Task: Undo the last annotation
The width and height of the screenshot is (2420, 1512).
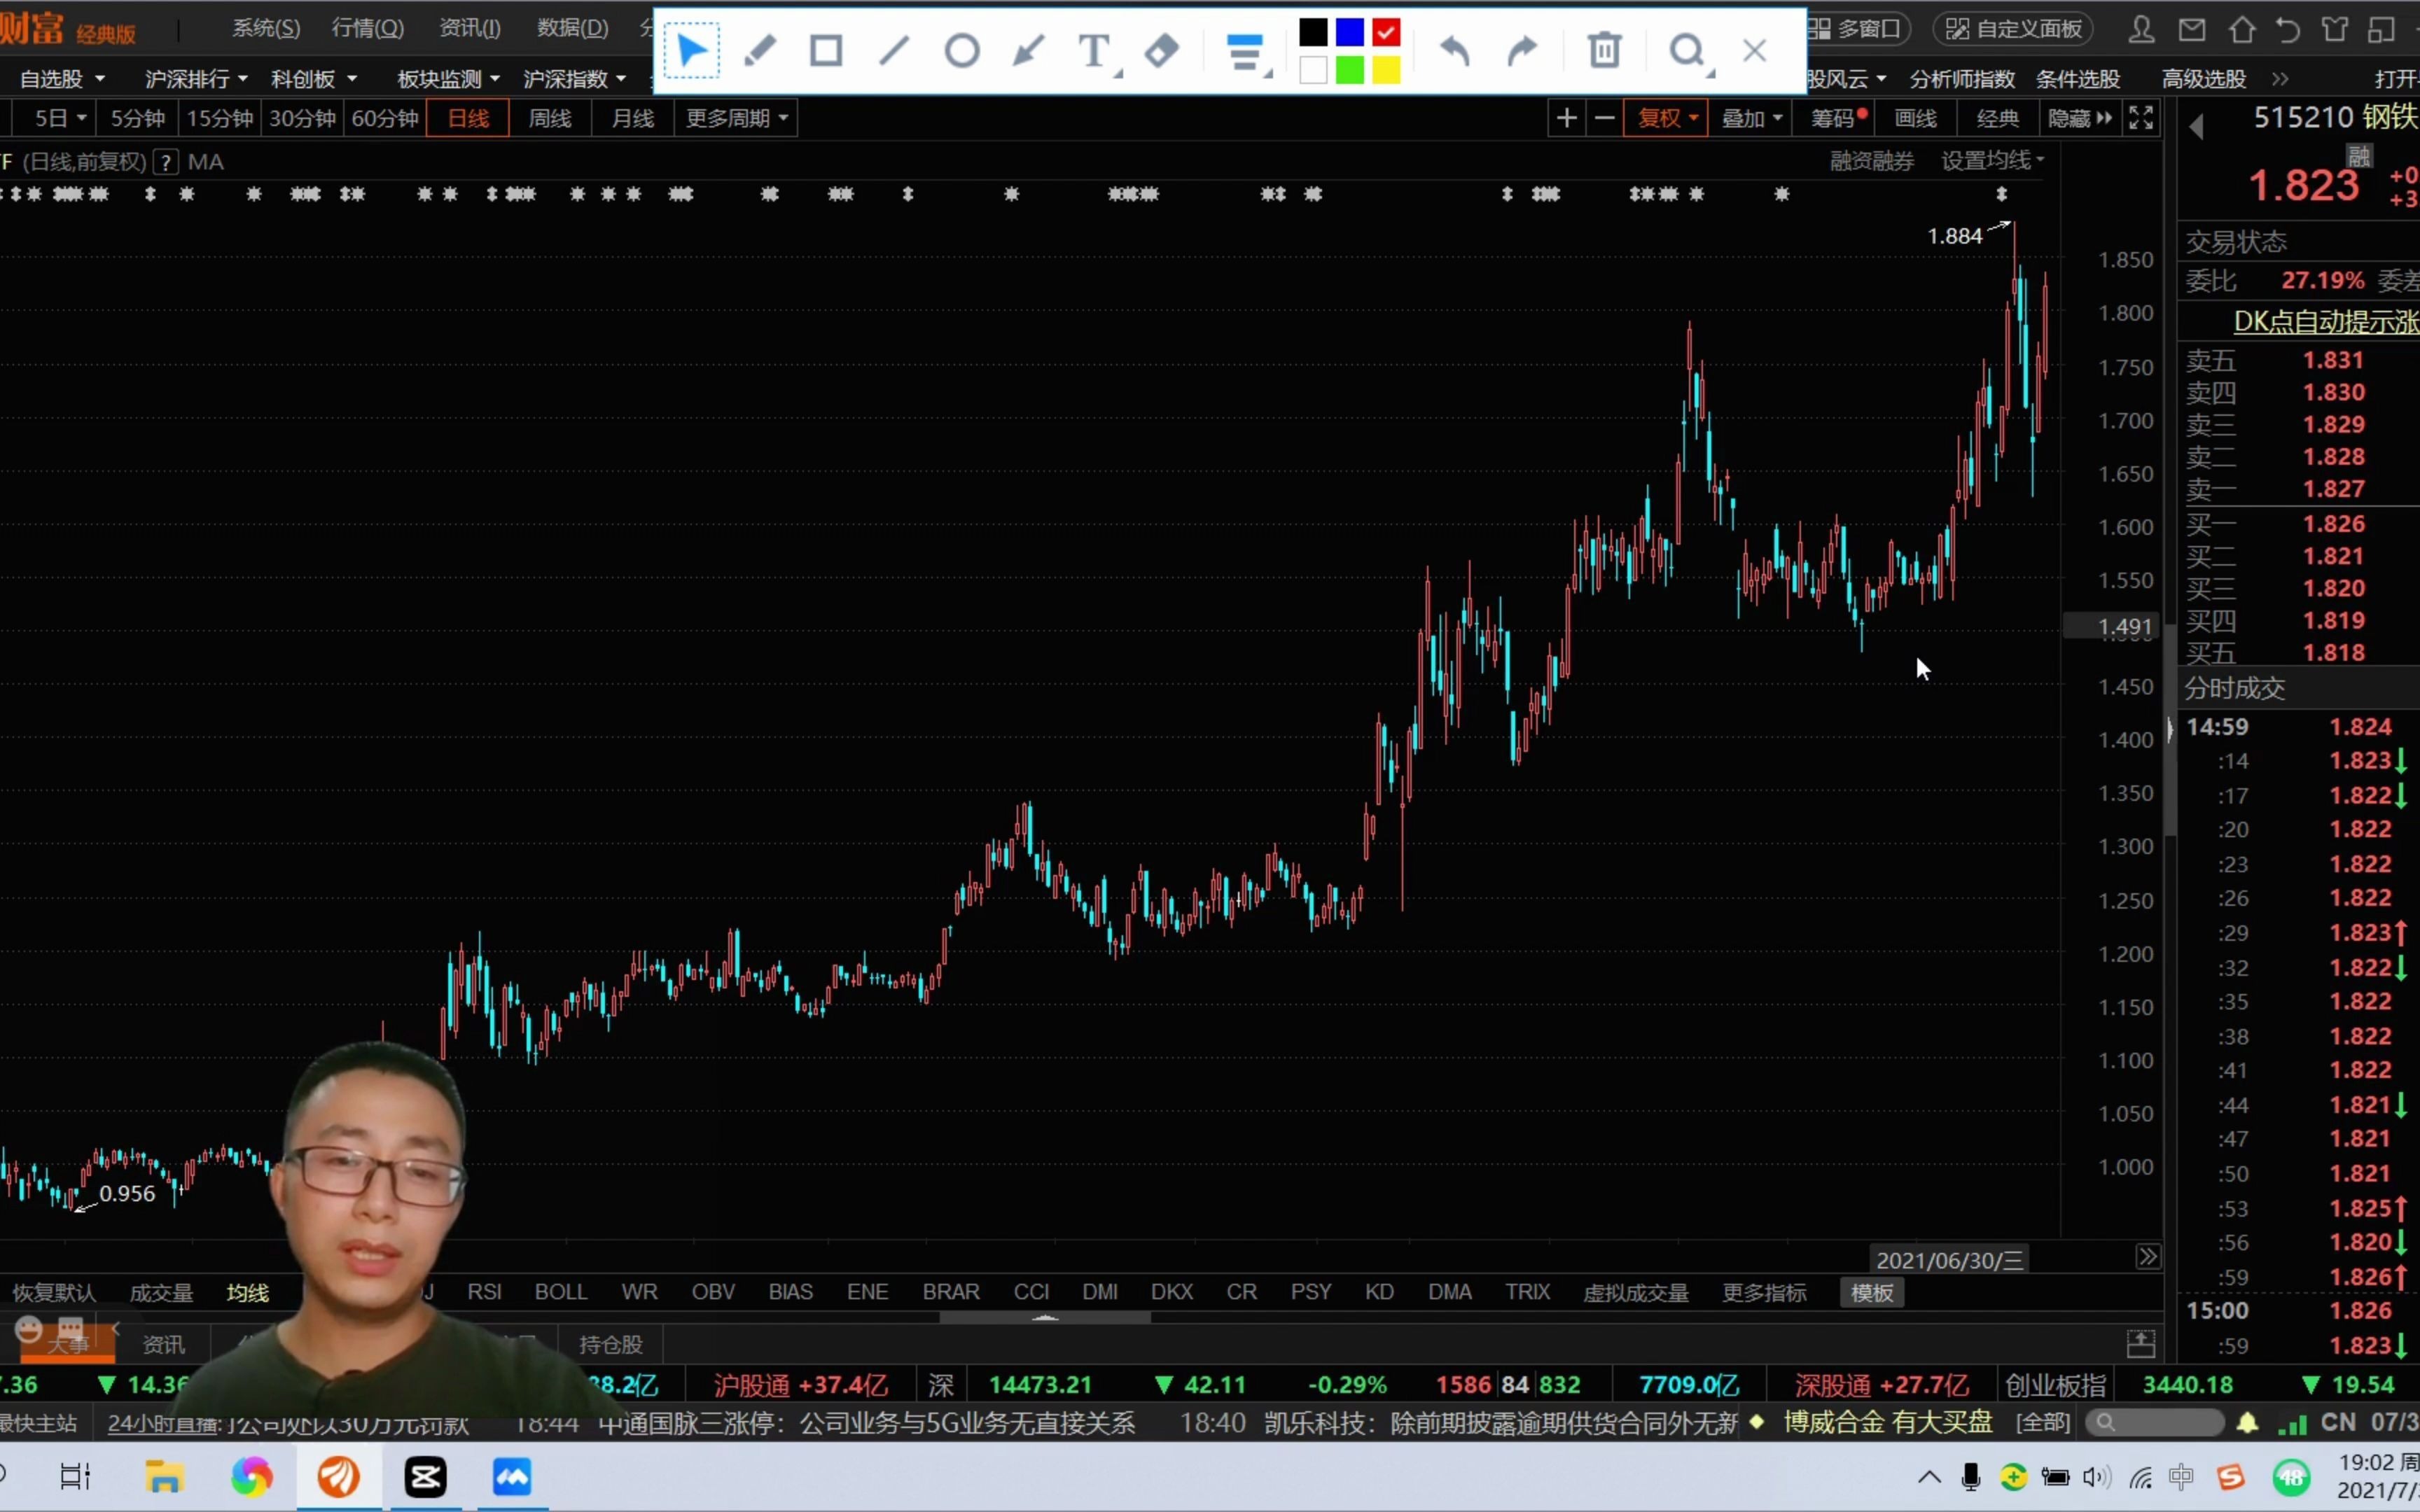Action: coord(1455,50)
